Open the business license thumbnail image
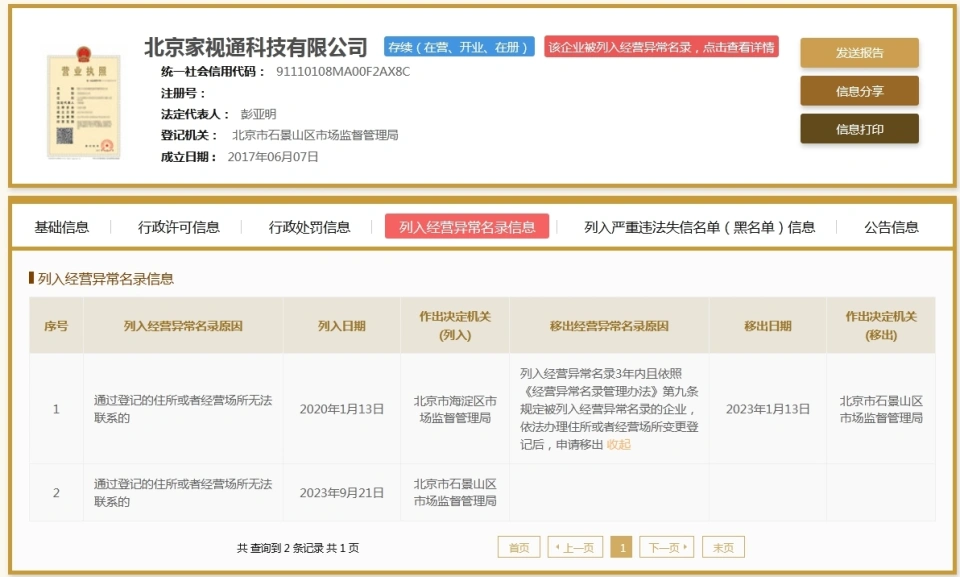This screenshot has width=960, height=577. point(84,102)
